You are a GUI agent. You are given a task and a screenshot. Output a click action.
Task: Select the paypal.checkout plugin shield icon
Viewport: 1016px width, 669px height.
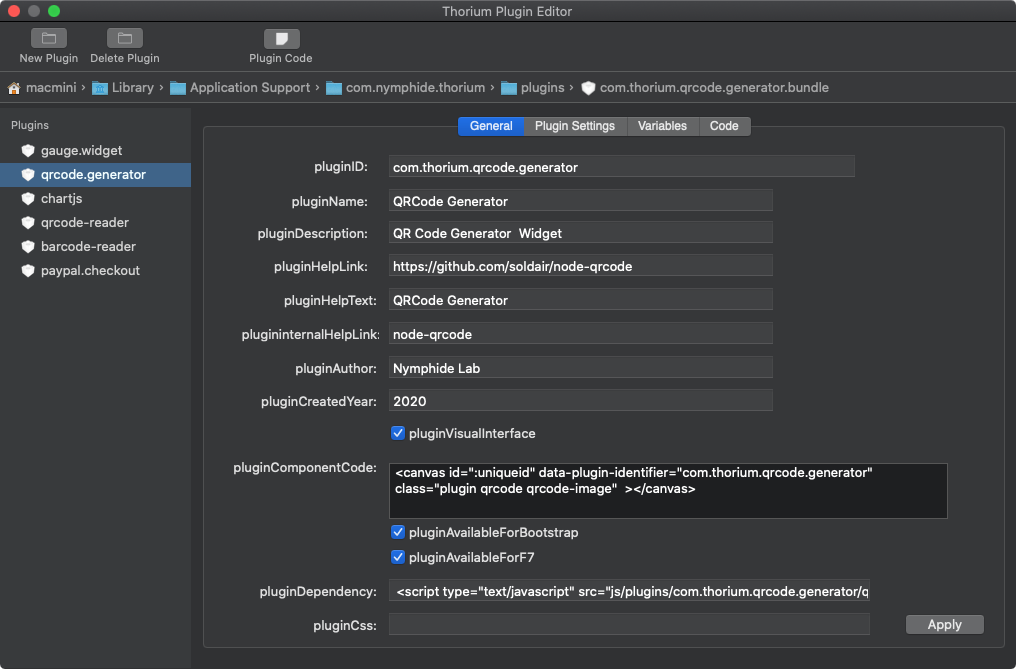click(x=28, y=270)
